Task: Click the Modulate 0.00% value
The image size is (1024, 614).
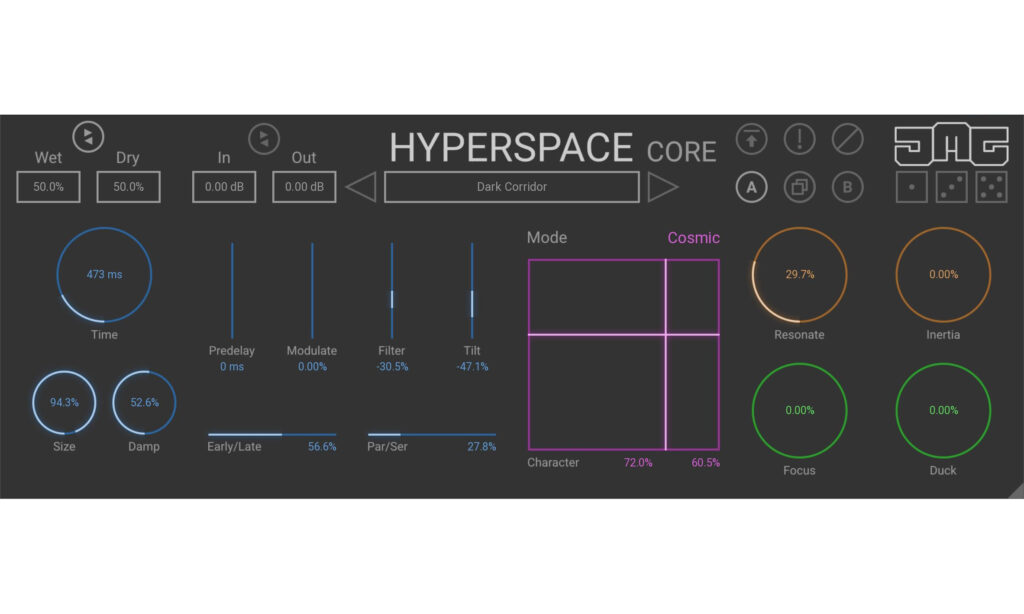Action: click(312, 367)
